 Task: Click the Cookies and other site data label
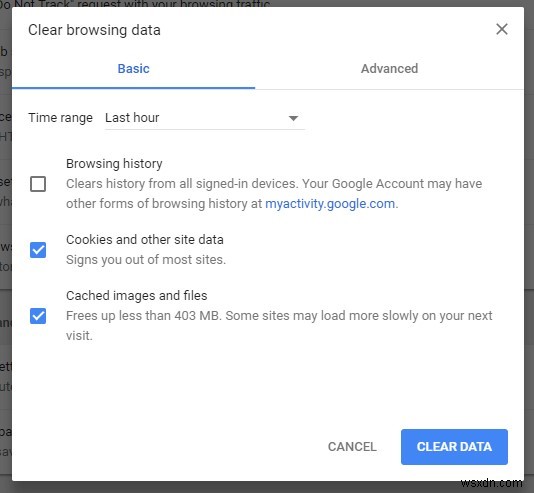coord(145,240)
